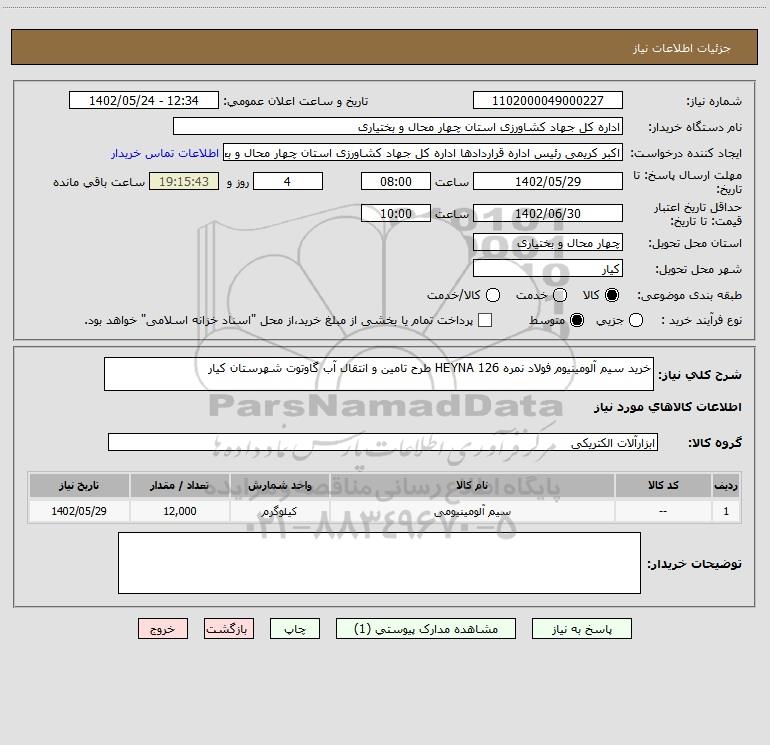Image resolution: width=770 pixels, height=745 pixels.
Task: Click the نام کالا column header
Action: [x=472, y=485]
